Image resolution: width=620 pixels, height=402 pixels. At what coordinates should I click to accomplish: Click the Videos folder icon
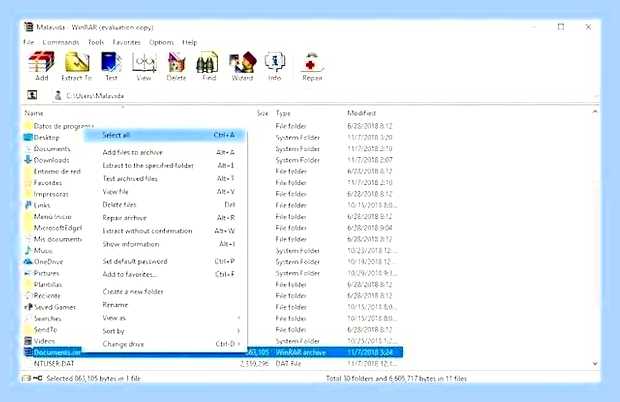(x=28, y=341)
